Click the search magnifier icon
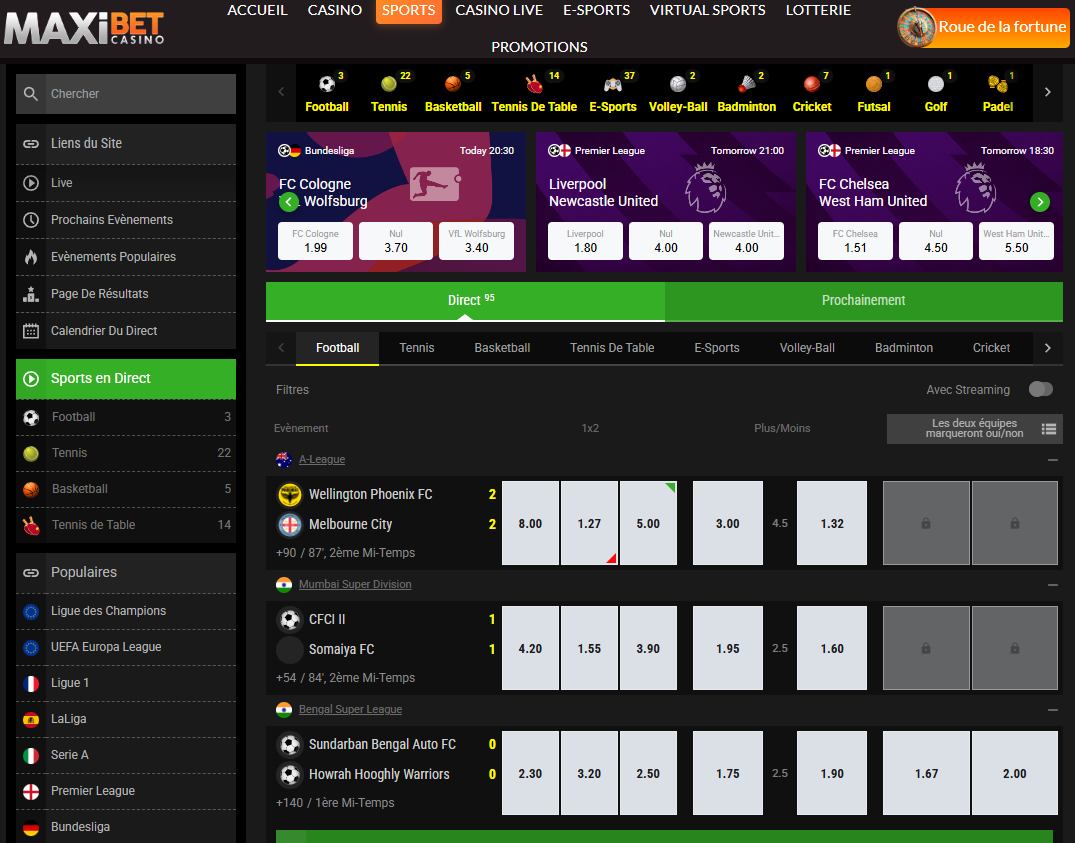 pos(31,94)
